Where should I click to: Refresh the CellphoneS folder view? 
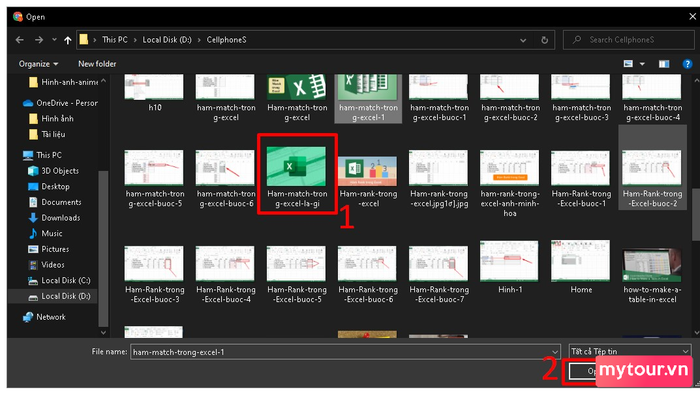(545, 40)
